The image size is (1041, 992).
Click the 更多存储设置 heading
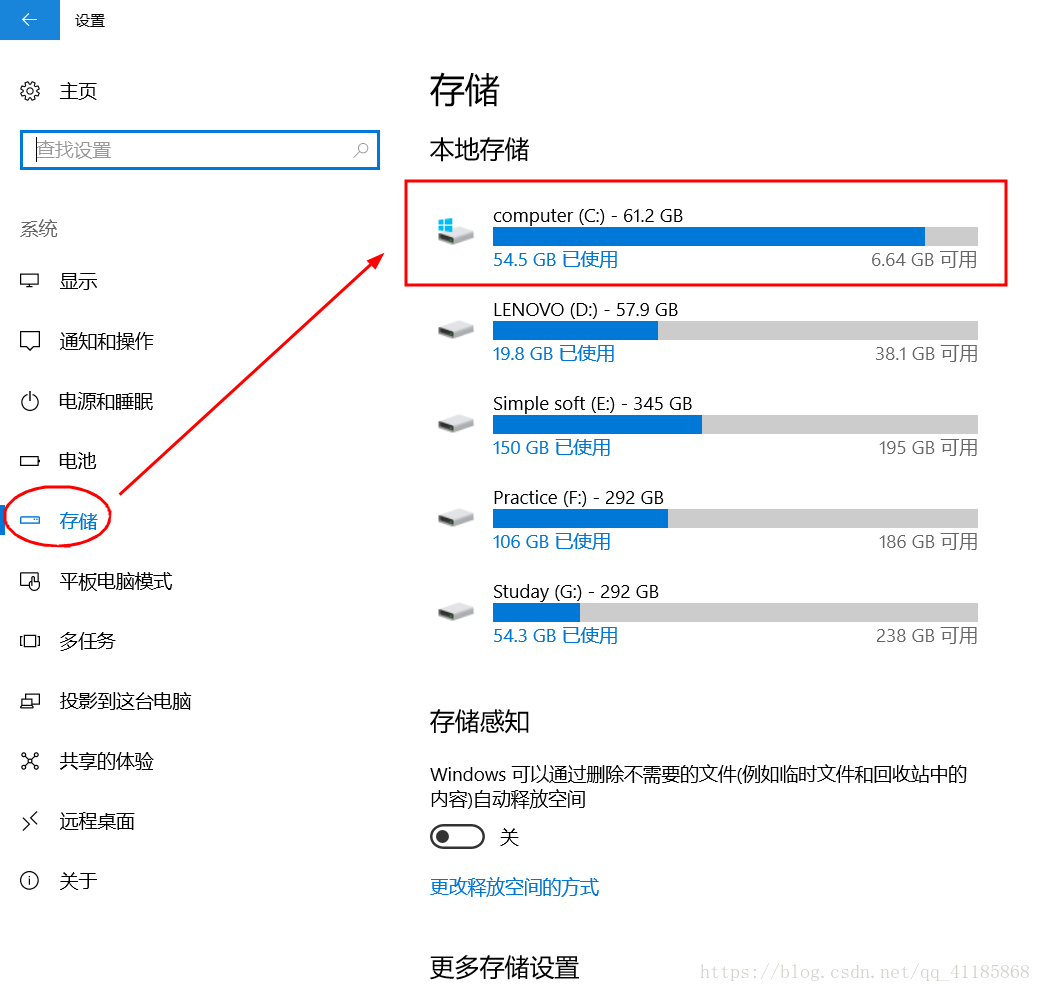[x=505, y=967]
